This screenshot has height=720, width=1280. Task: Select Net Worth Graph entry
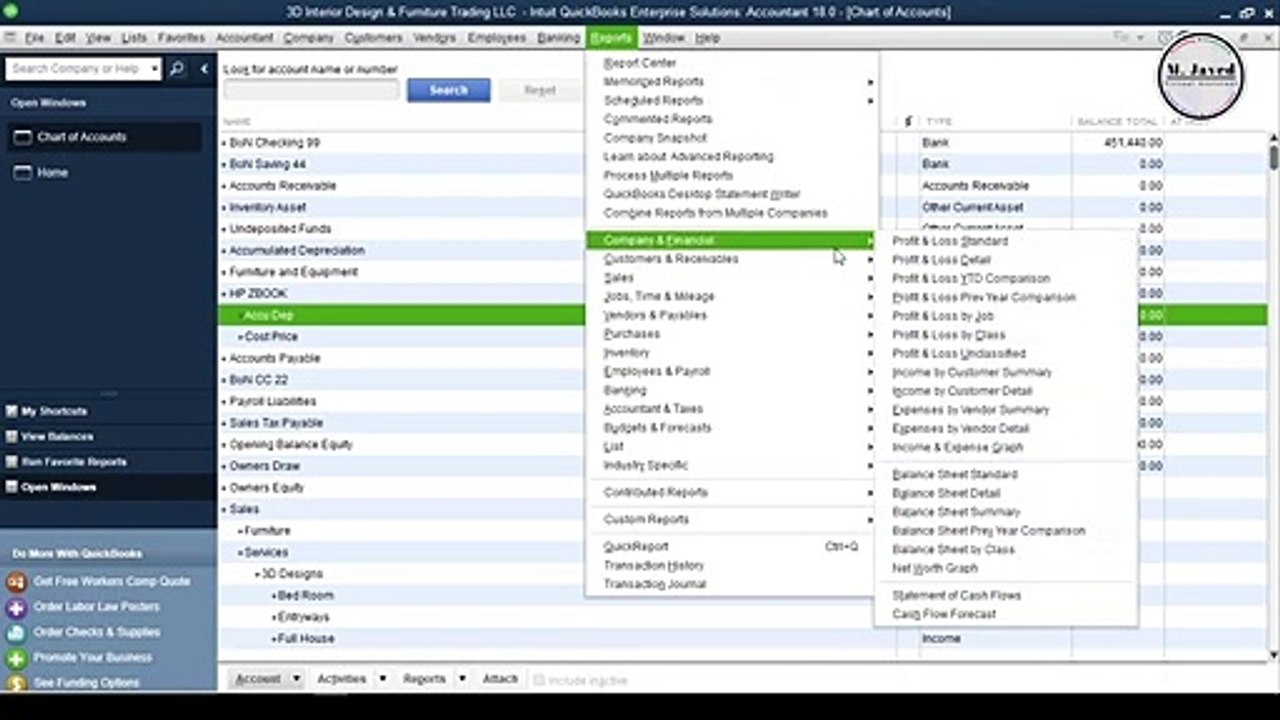coord(934,569)
